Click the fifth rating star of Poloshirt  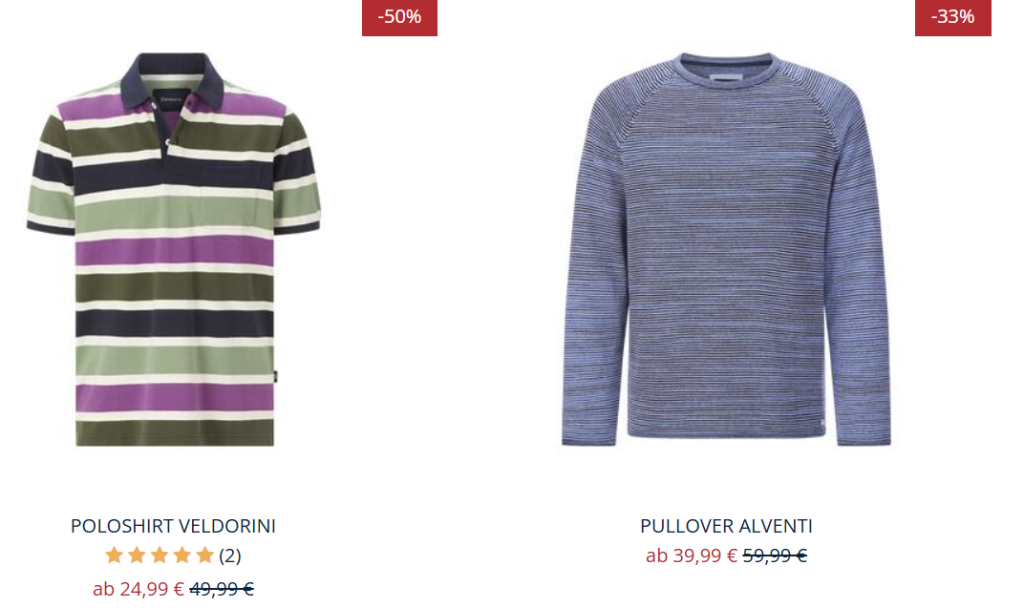coord(205,555)
